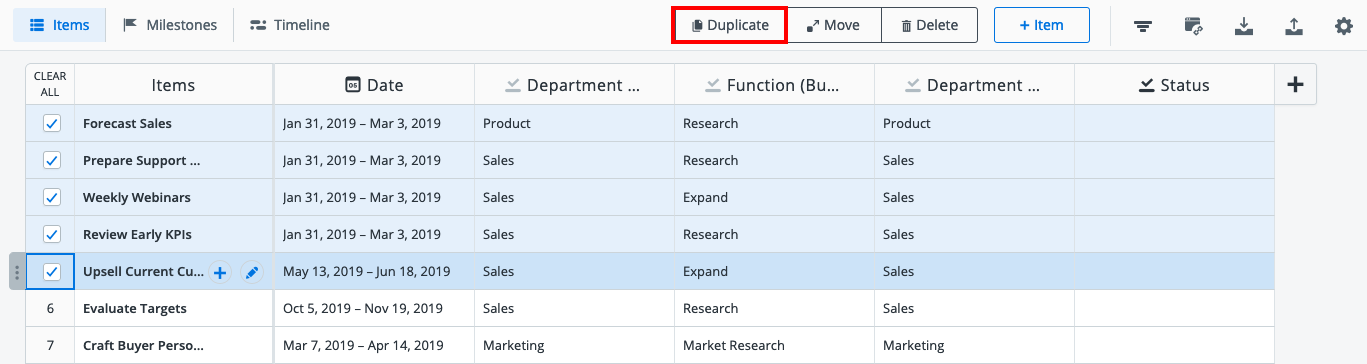
Task: Switch to the Timeline tab
Action: tap(289, 25)
